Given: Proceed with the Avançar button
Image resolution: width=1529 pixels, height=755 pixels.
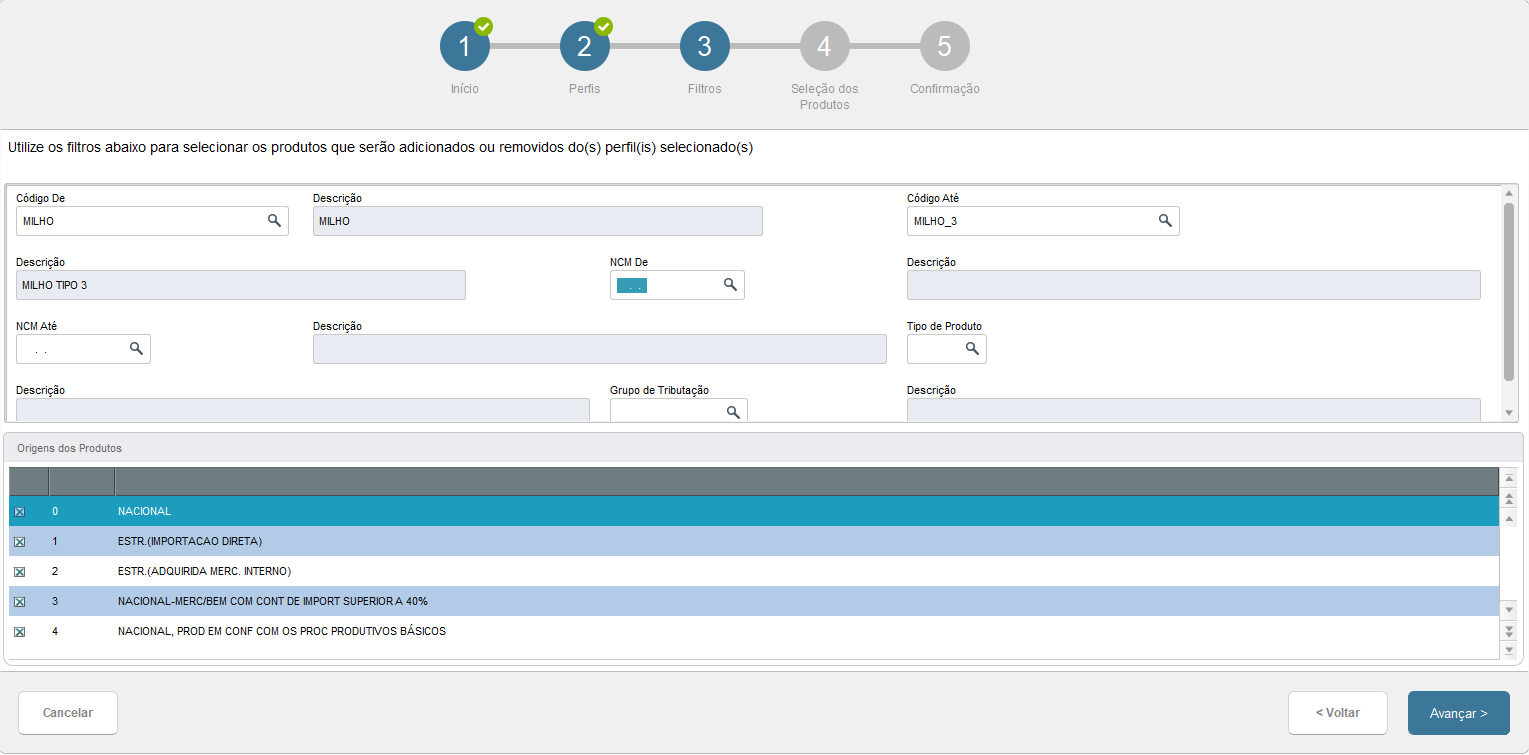Looking at the screenshot, I should point(1459,713).
